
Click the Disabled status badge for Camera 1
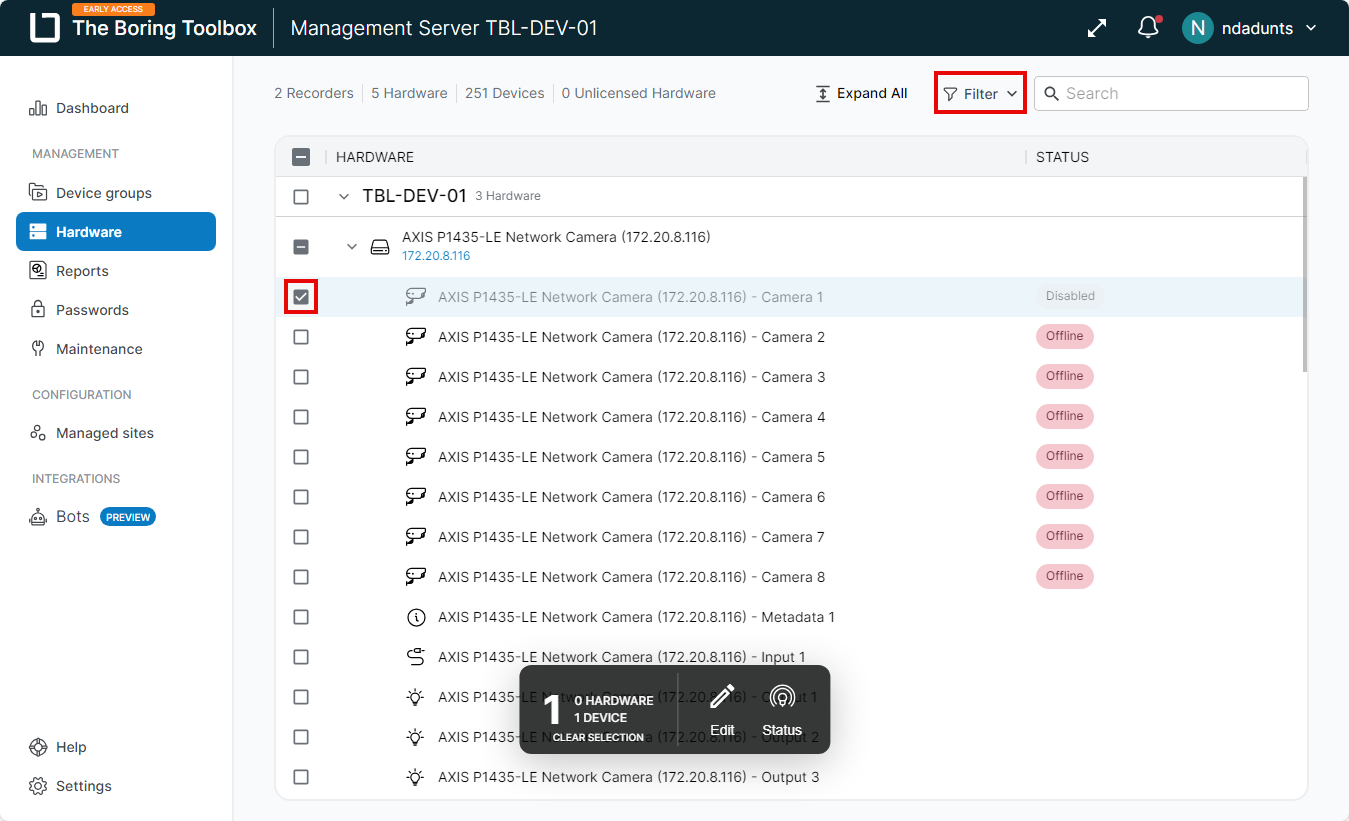coord(1070,296)
